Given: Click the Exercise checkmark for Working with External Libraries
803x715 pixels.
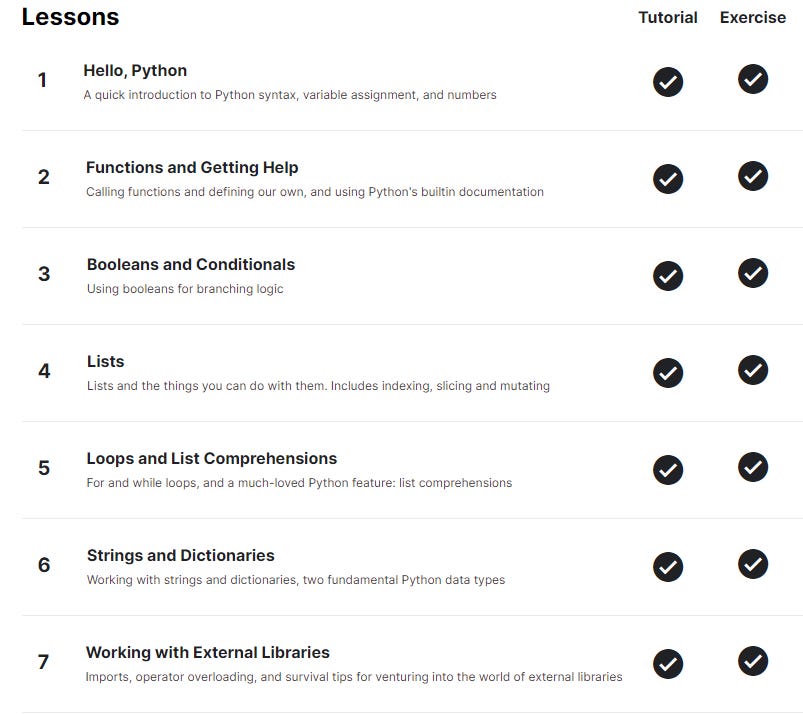Looking at the screenshot, I should tap(752, 661).
